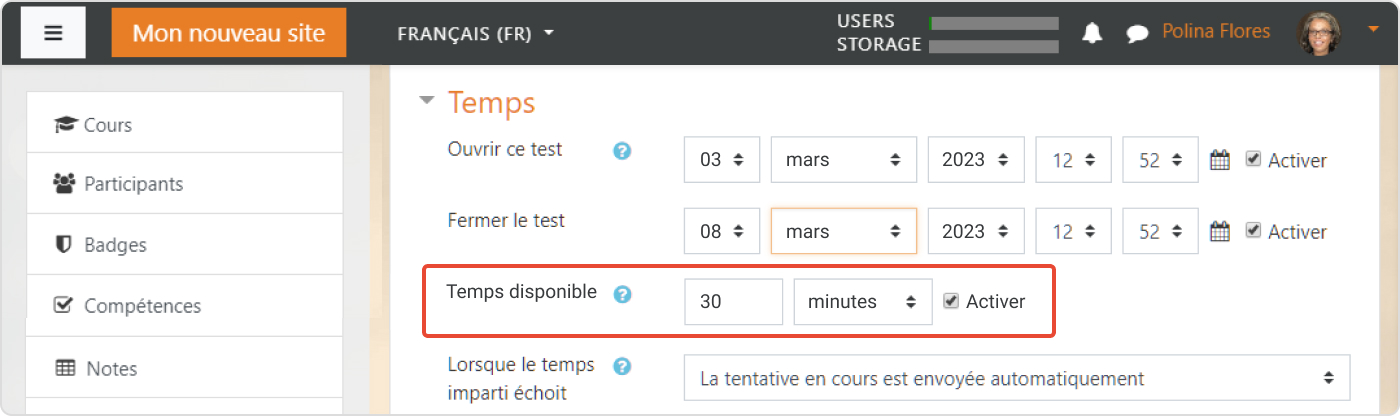This screenshot has width=1400, height=416.
Task: Open notifications bell icon
Action: pos(1092,33)
